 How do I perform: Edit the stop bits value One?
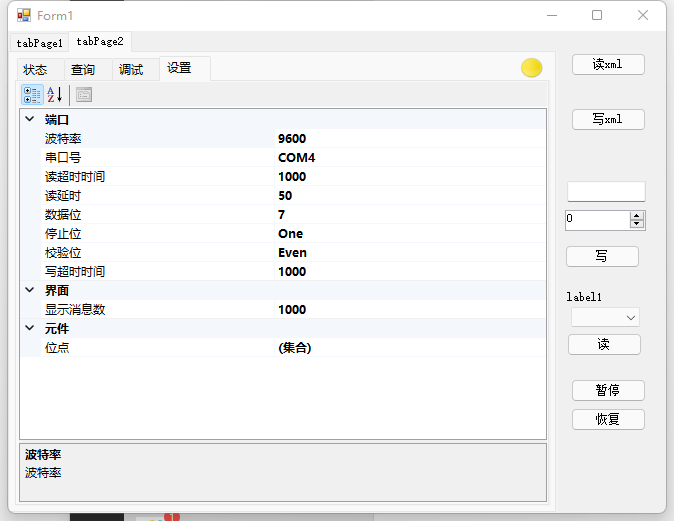410,233
